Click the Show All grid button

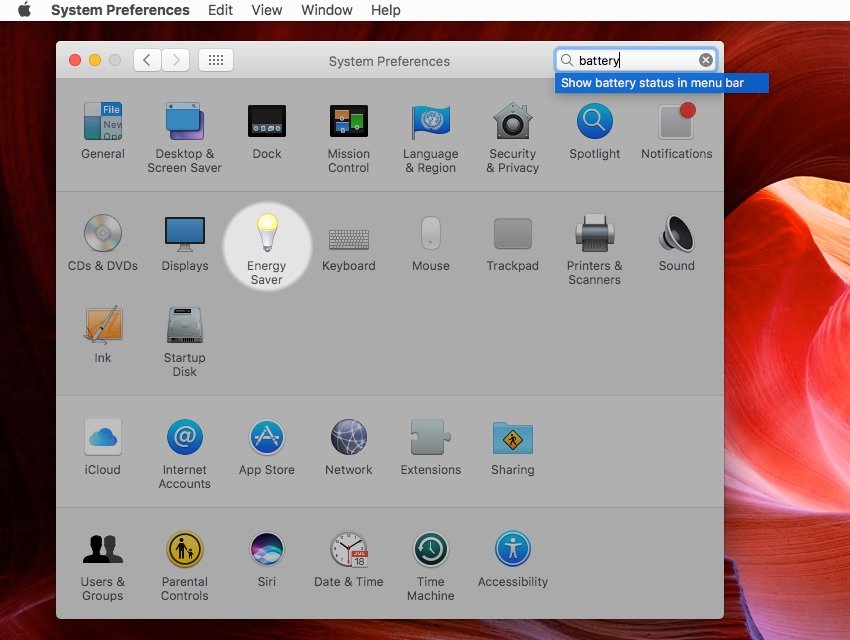(x=216, y=60)
